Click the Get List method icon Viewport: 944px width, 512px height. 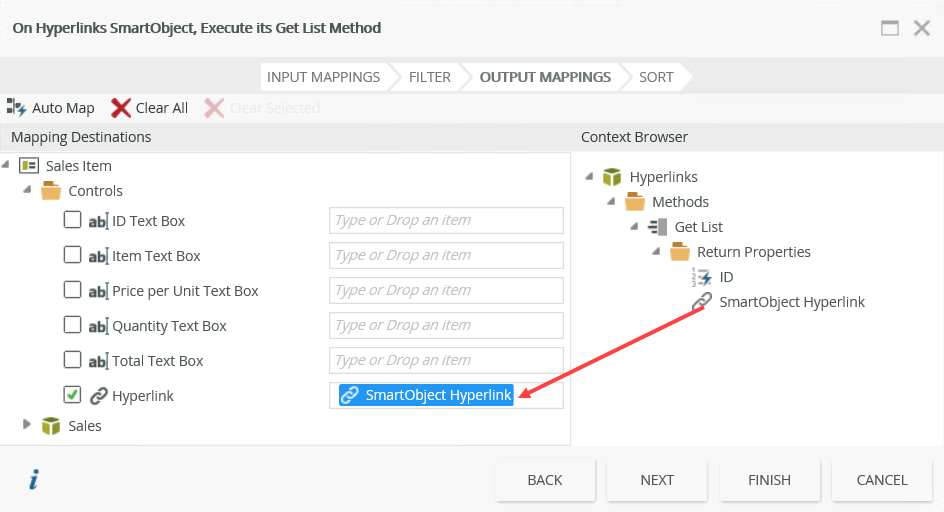click(657, 227)
